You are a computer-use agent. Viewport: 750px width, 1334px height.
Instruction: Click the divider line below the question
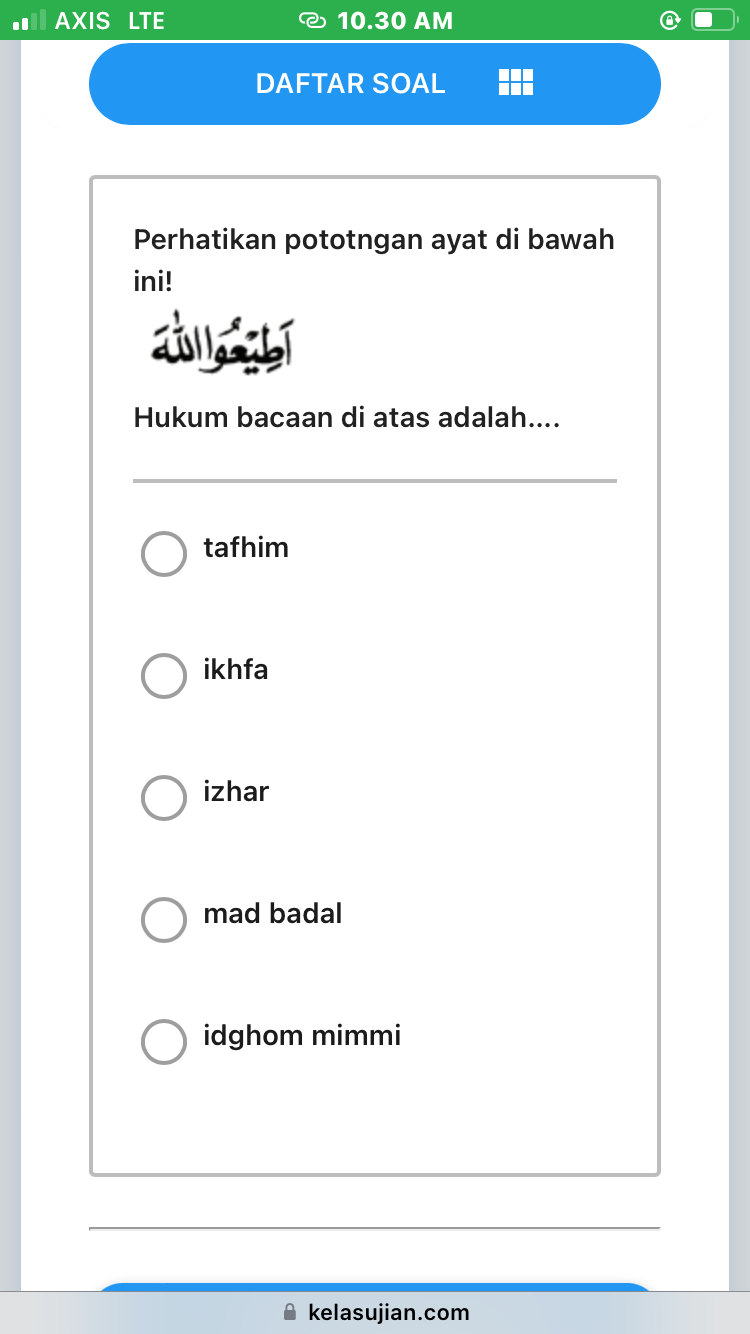pyautogui.click(x=375, y=481)
